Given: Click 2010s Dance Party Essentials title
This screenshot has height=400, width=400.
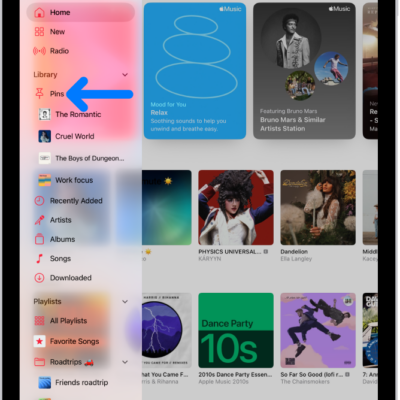Looking at the screenshot, I should (235, 375).
